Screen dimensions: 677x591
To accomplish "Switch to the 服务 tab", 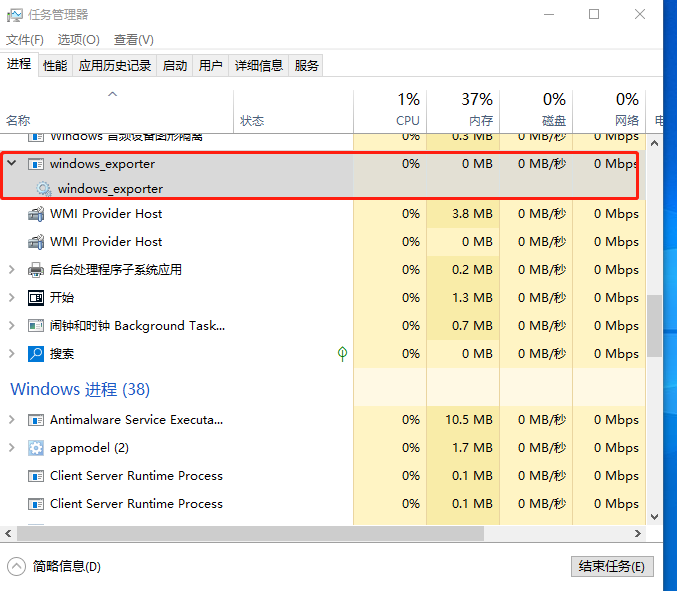I will (306, 66).
